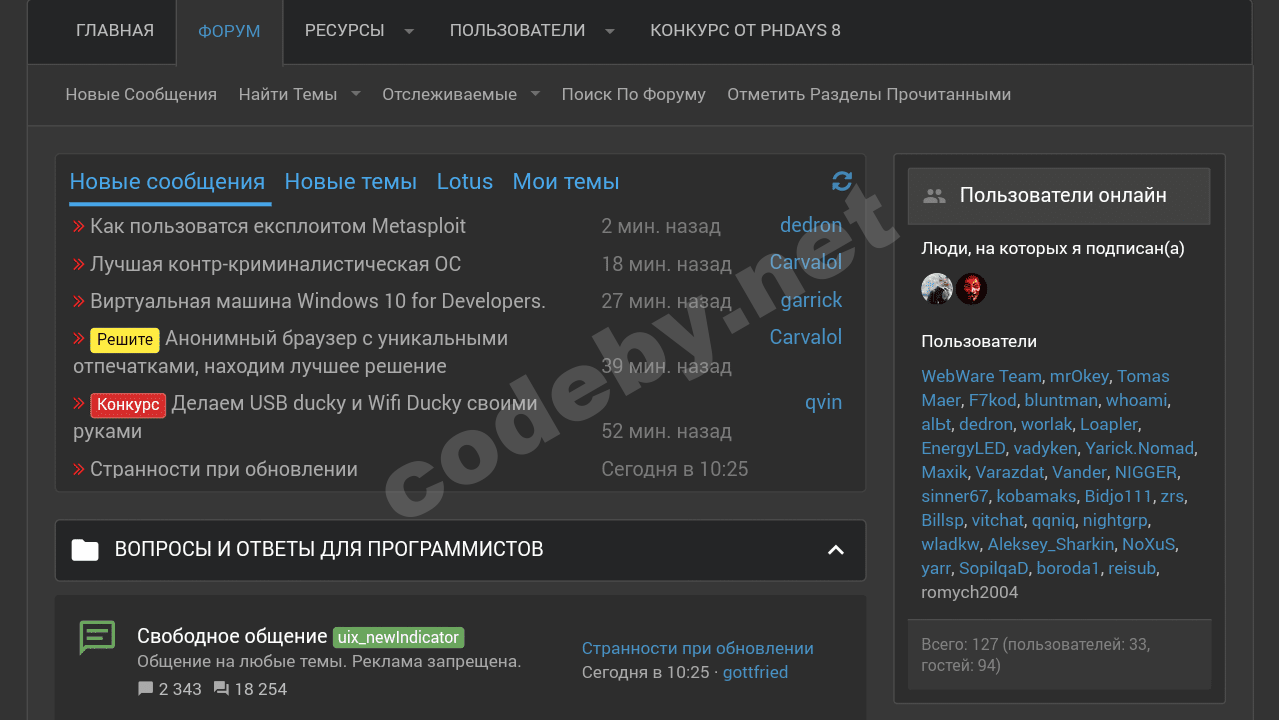Click the uix_newIndicator green label
The width and height of the screenshot is (1279, 720).
tap(398, 637)
